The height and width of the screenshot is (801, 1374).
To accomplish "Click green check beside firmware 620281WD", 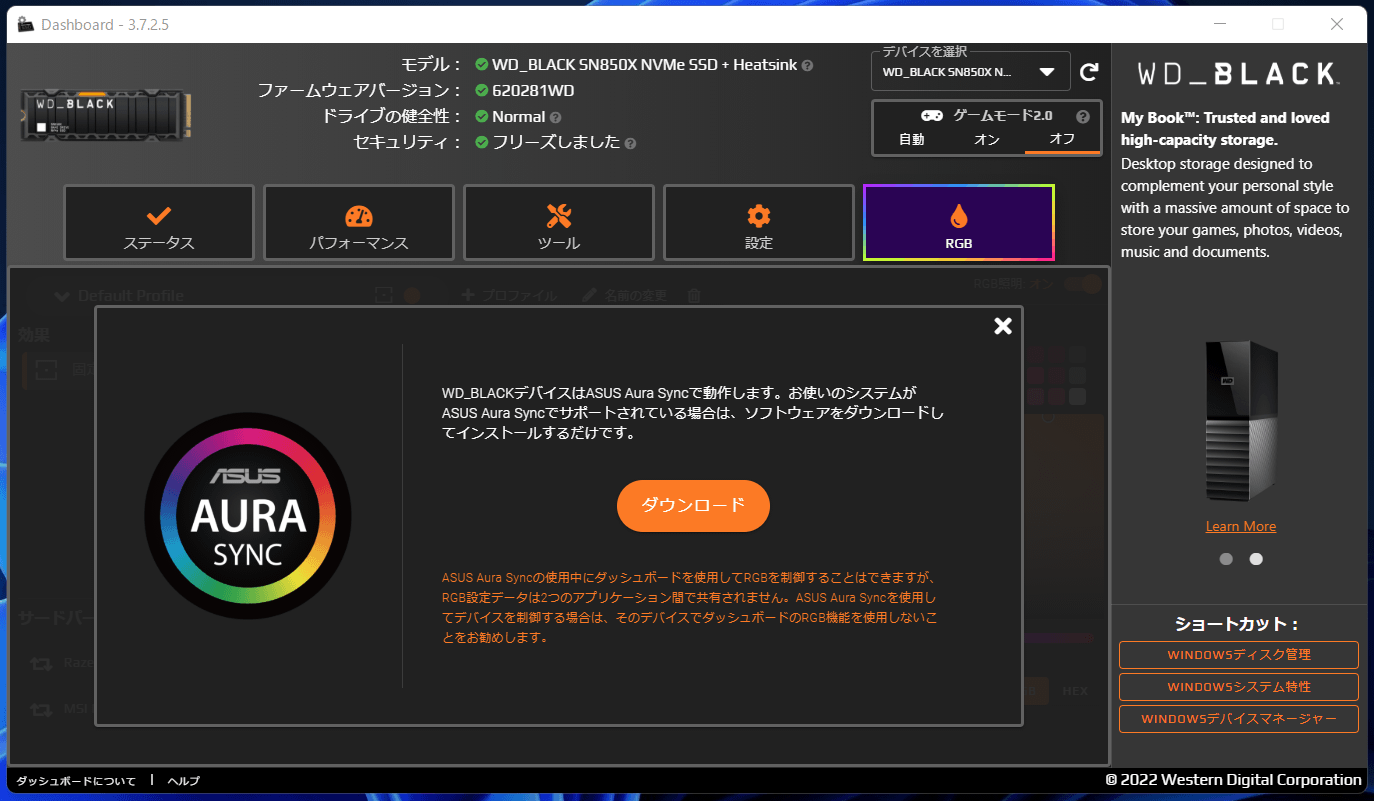I will click(482, 90).
